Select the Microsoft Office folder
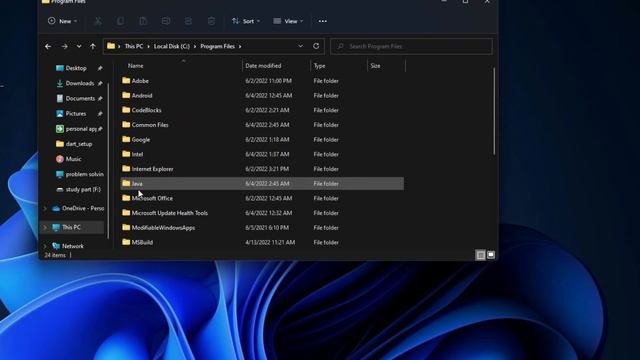 tap(262, 198)
